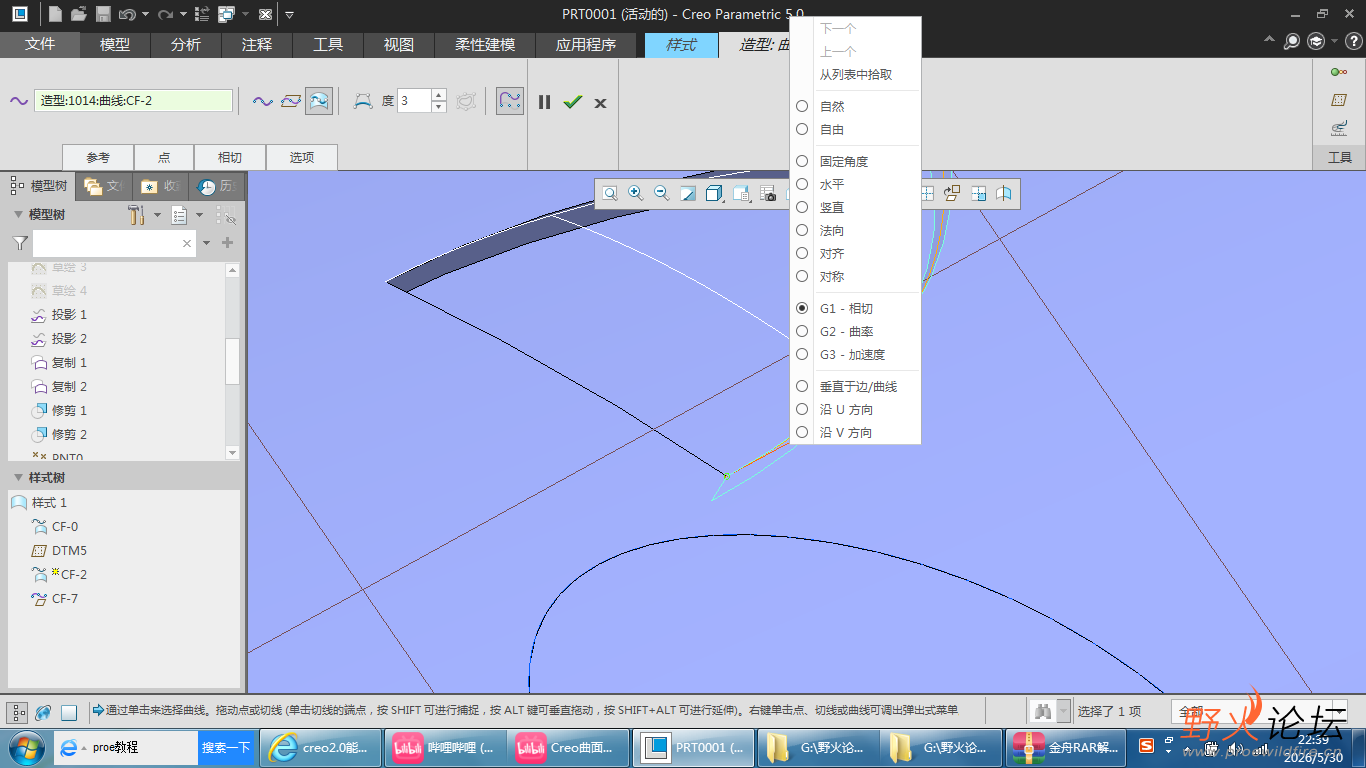The height and width of the screenshot is (768, 1366).
Task: Toggle control points editing icon
Action: (363, 101)
